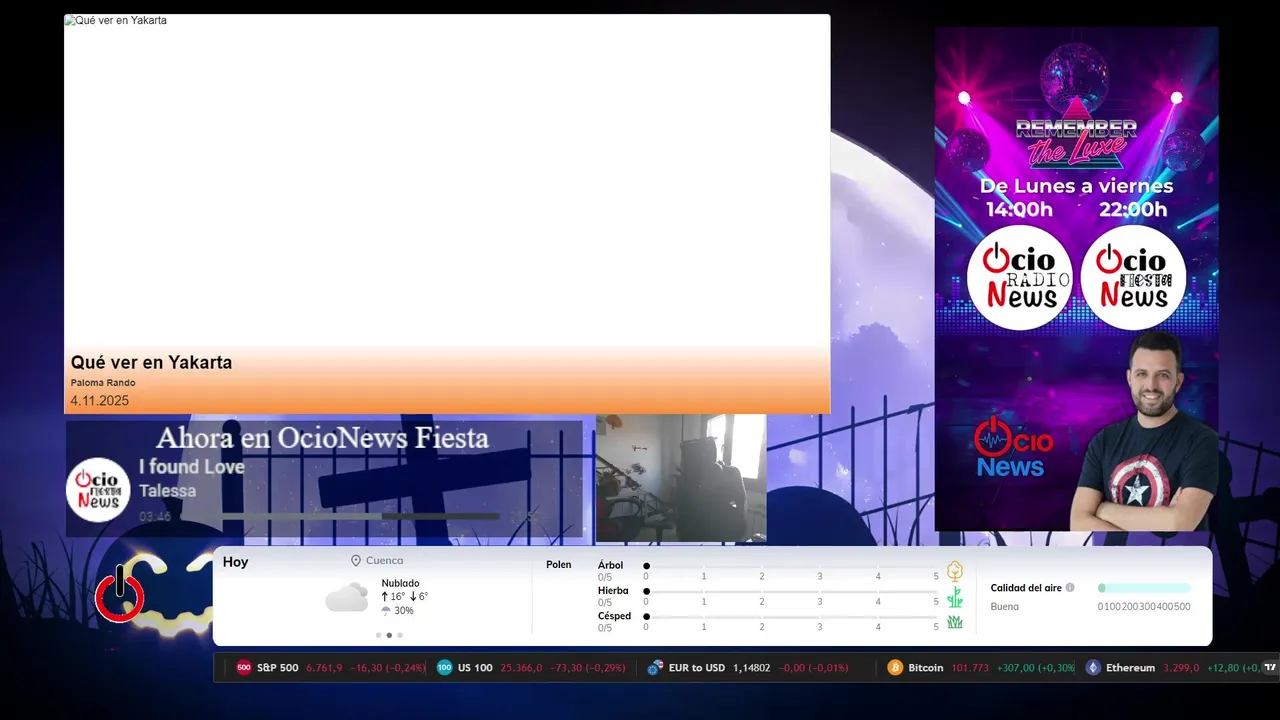The width and height of the screenshot is (1280, 720).
Task: Click the De Lunes a viernes text
Action: pyautogui.click(x=1076, y=186)
